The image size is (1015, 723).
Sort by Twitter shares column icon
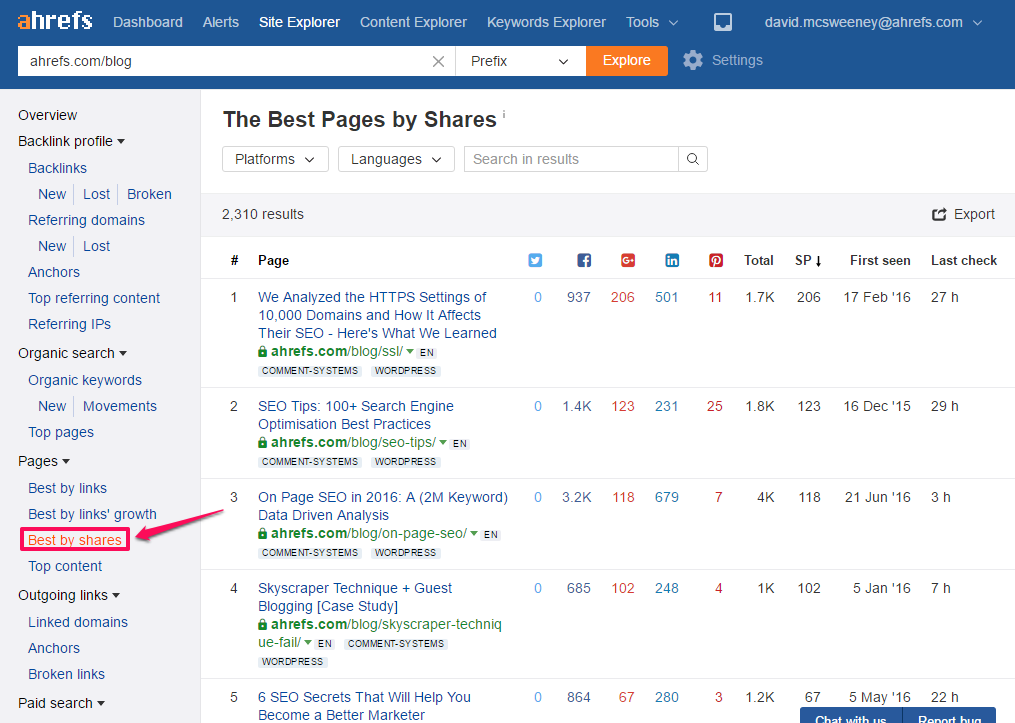[535, 260]
